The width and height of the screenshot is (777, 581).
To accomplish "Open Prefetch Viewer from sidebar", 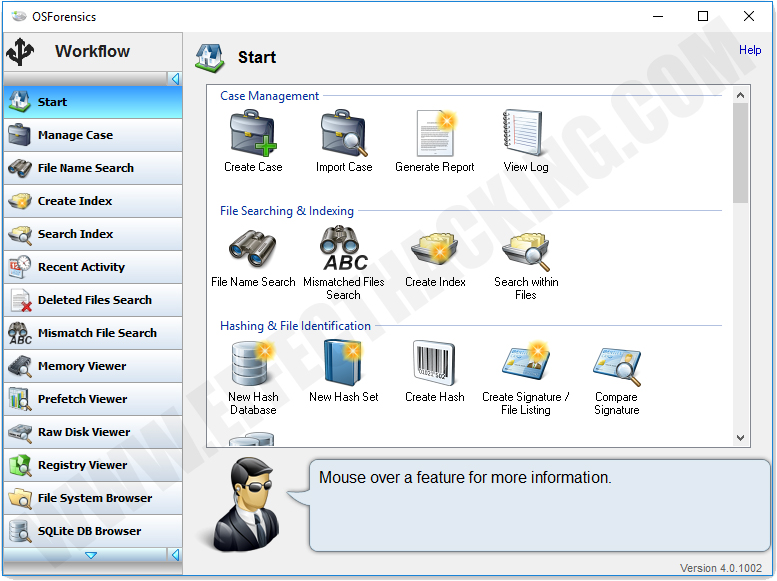I will pyautogui.click(x=93, y=399).
